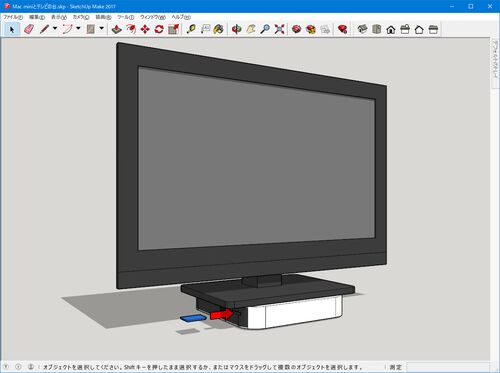This screenshot has height=373, width=500.
Task: Open the 3D Warehouse icon
Action: click(x=297, y=29)
